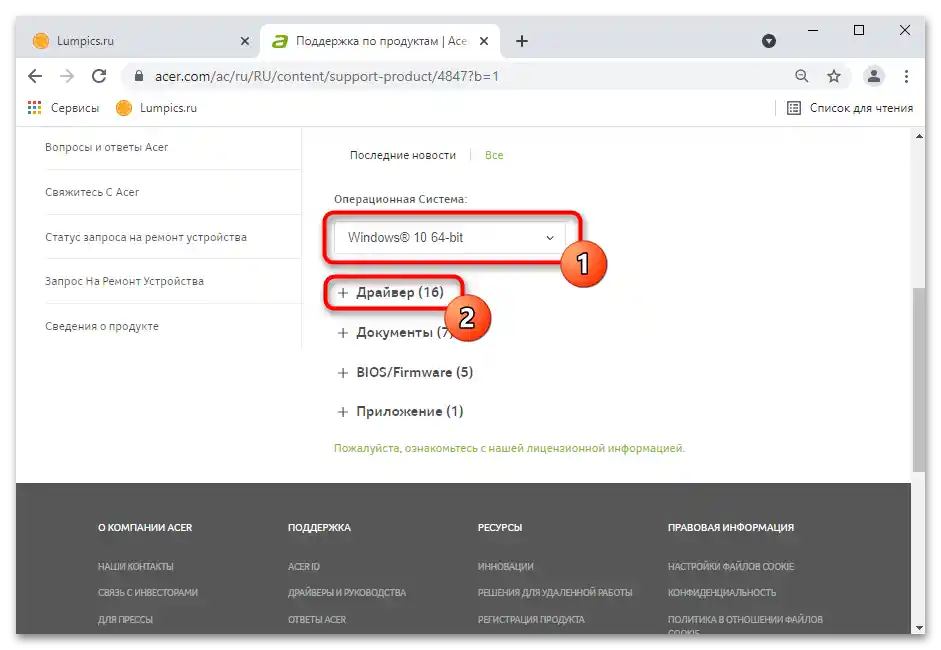
Task: Select the Последние новости filter
Action: click(x=403, y=155)
